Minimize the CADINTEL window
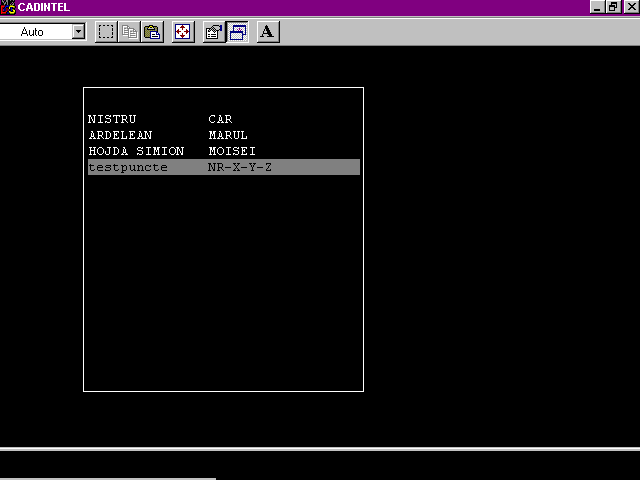Screen dimensions: 640x480 point(597,7)
